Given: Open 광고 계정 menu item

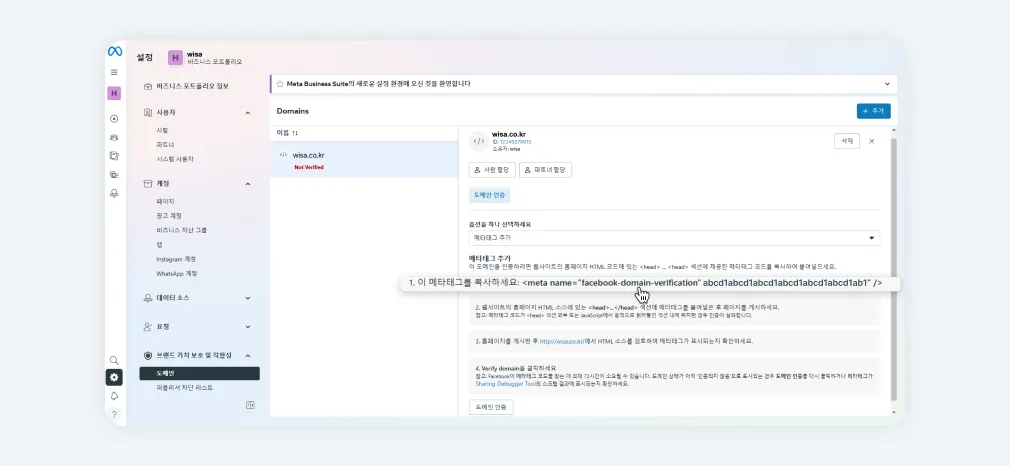Looking at the screenshot, I should point(169,215).
